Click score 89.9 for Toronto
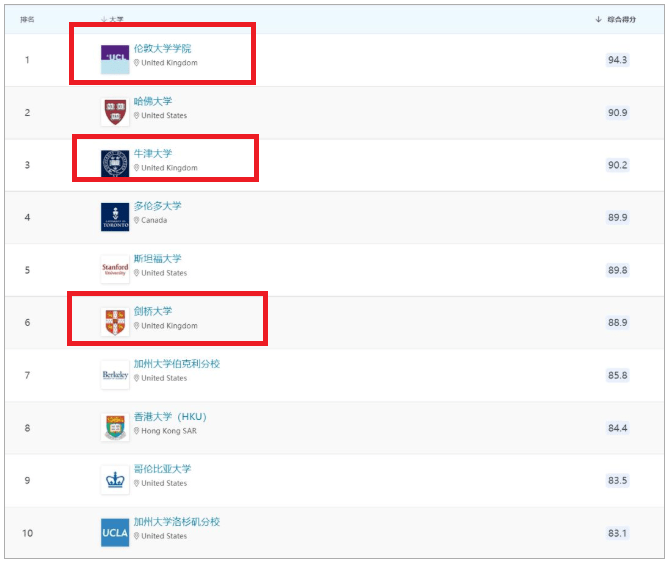The image size is (668, 563). point(617,217)
